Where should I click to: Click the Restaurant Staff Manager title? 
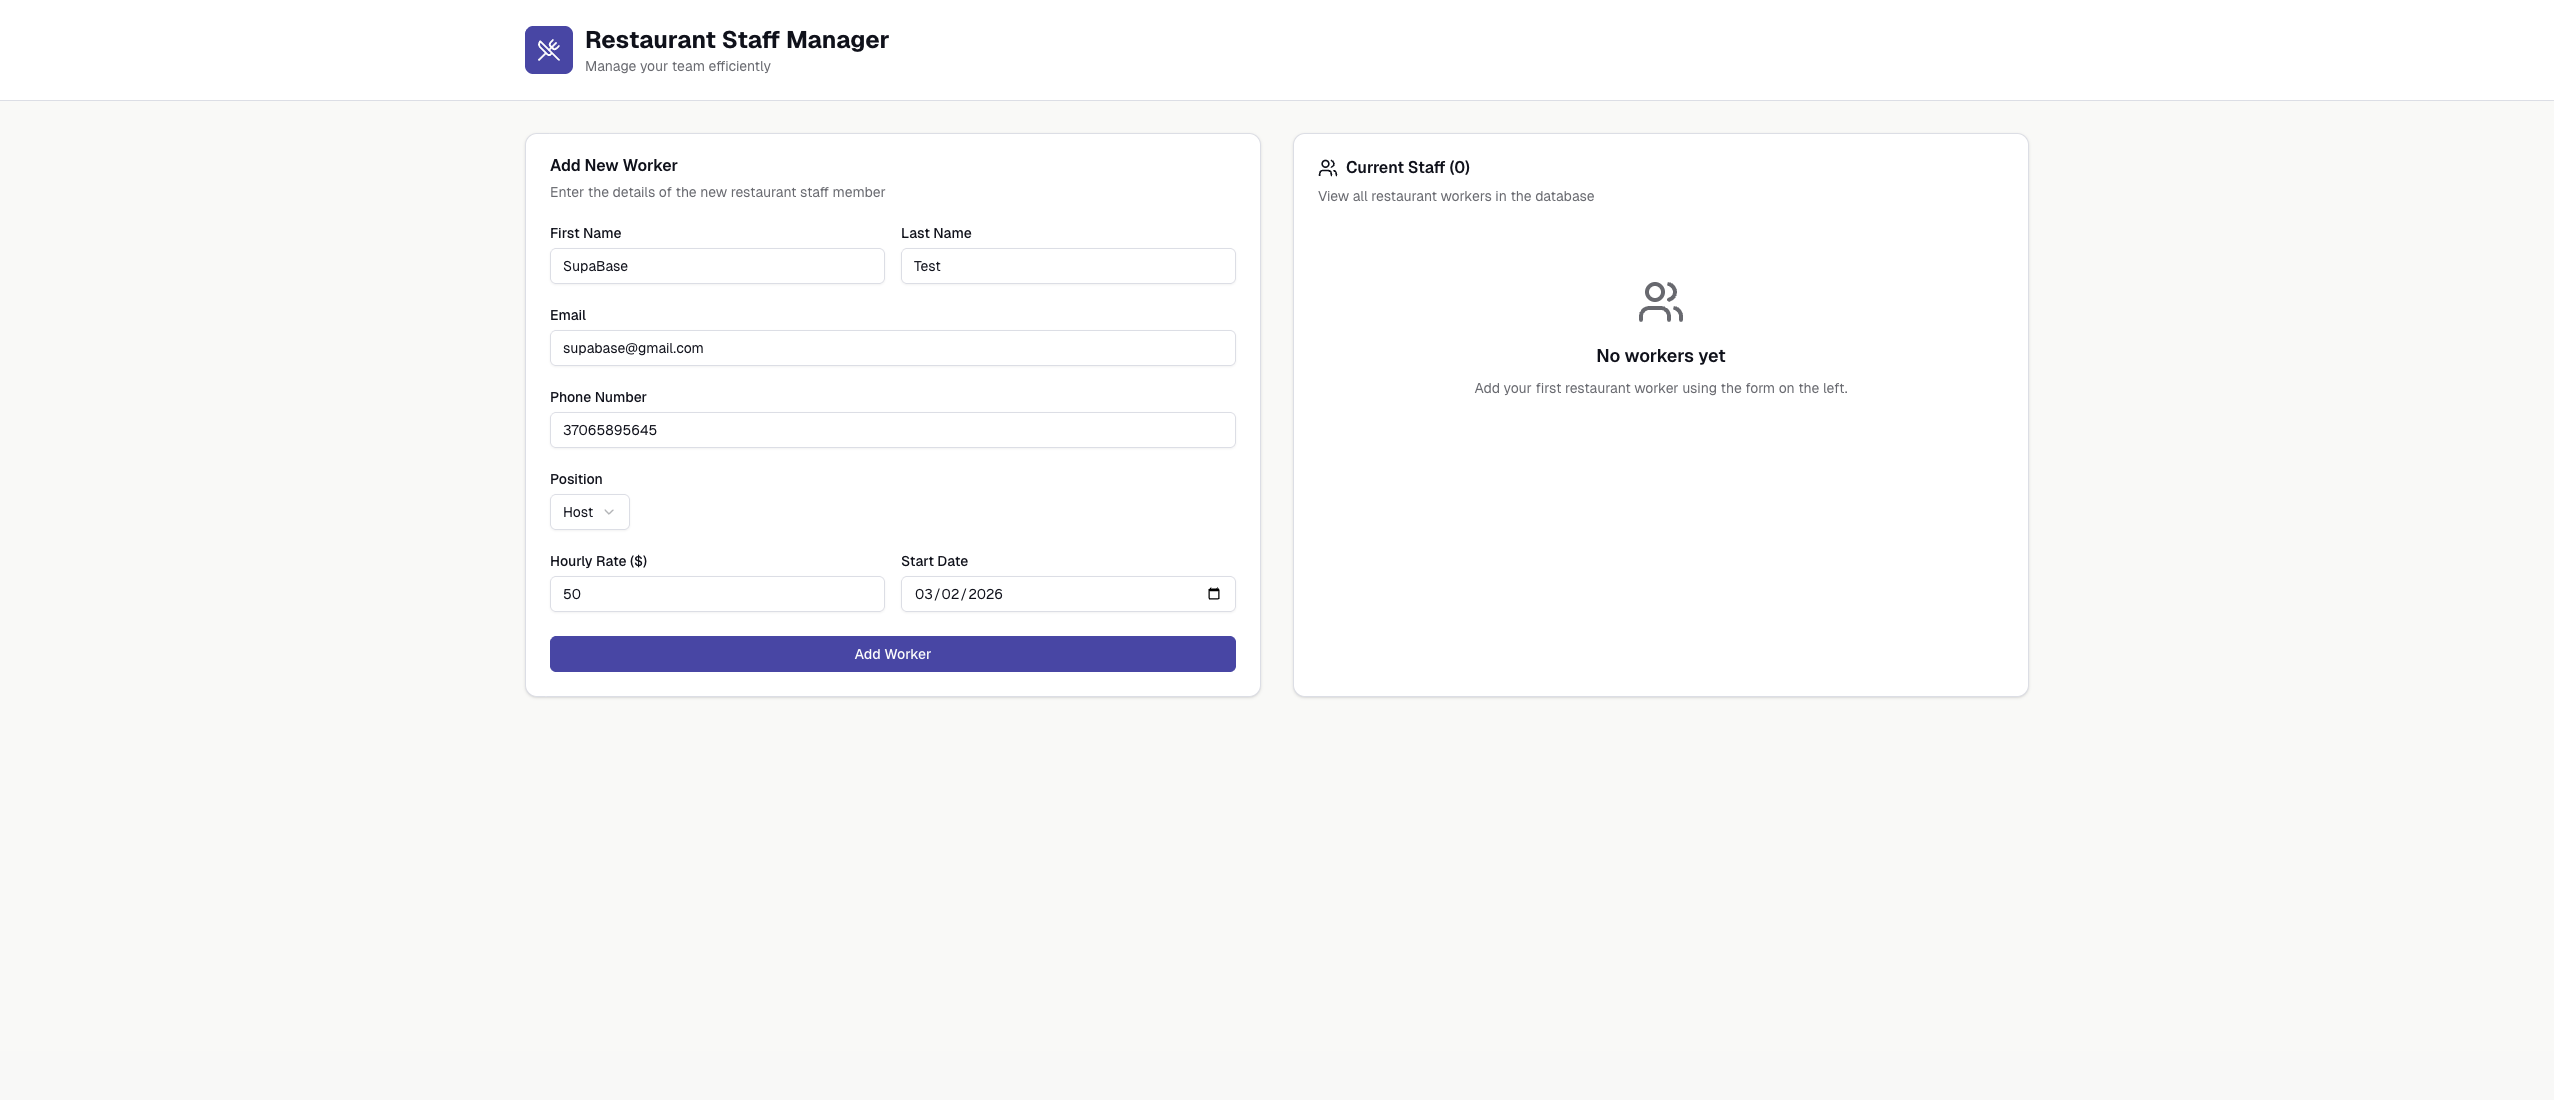[x=736, y=40]
